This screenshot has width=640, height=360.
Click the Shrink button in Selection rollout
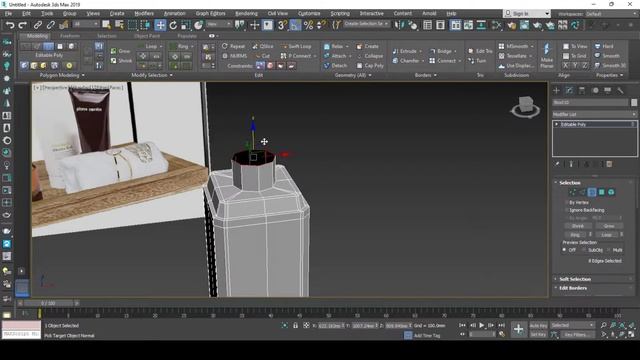578,226
